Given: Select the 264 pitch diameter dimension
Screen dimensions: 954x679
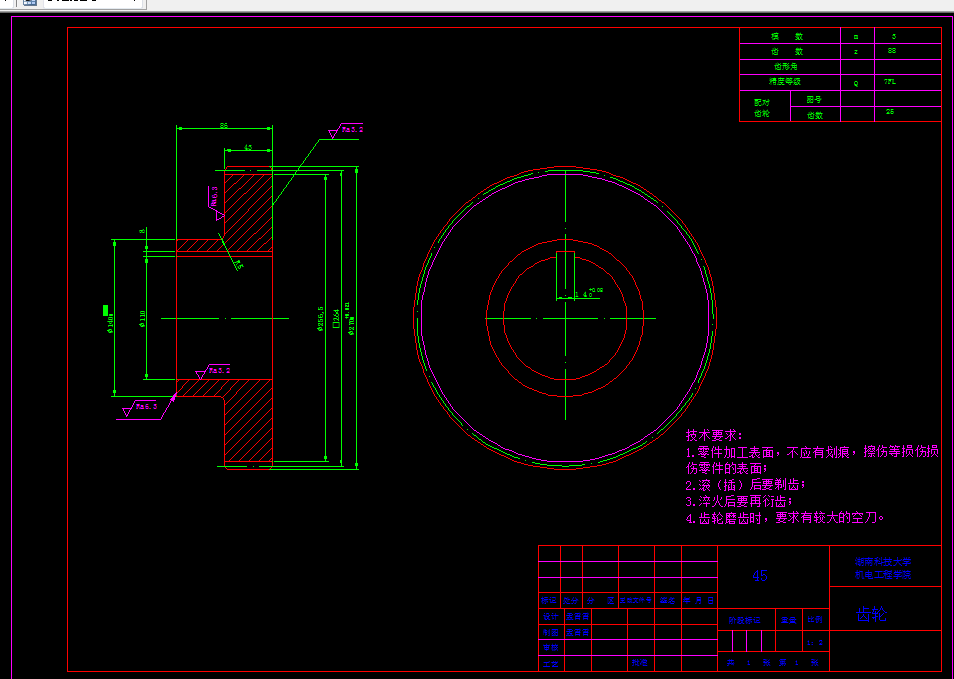Looking at the screenshot, I should pos(336,318).
